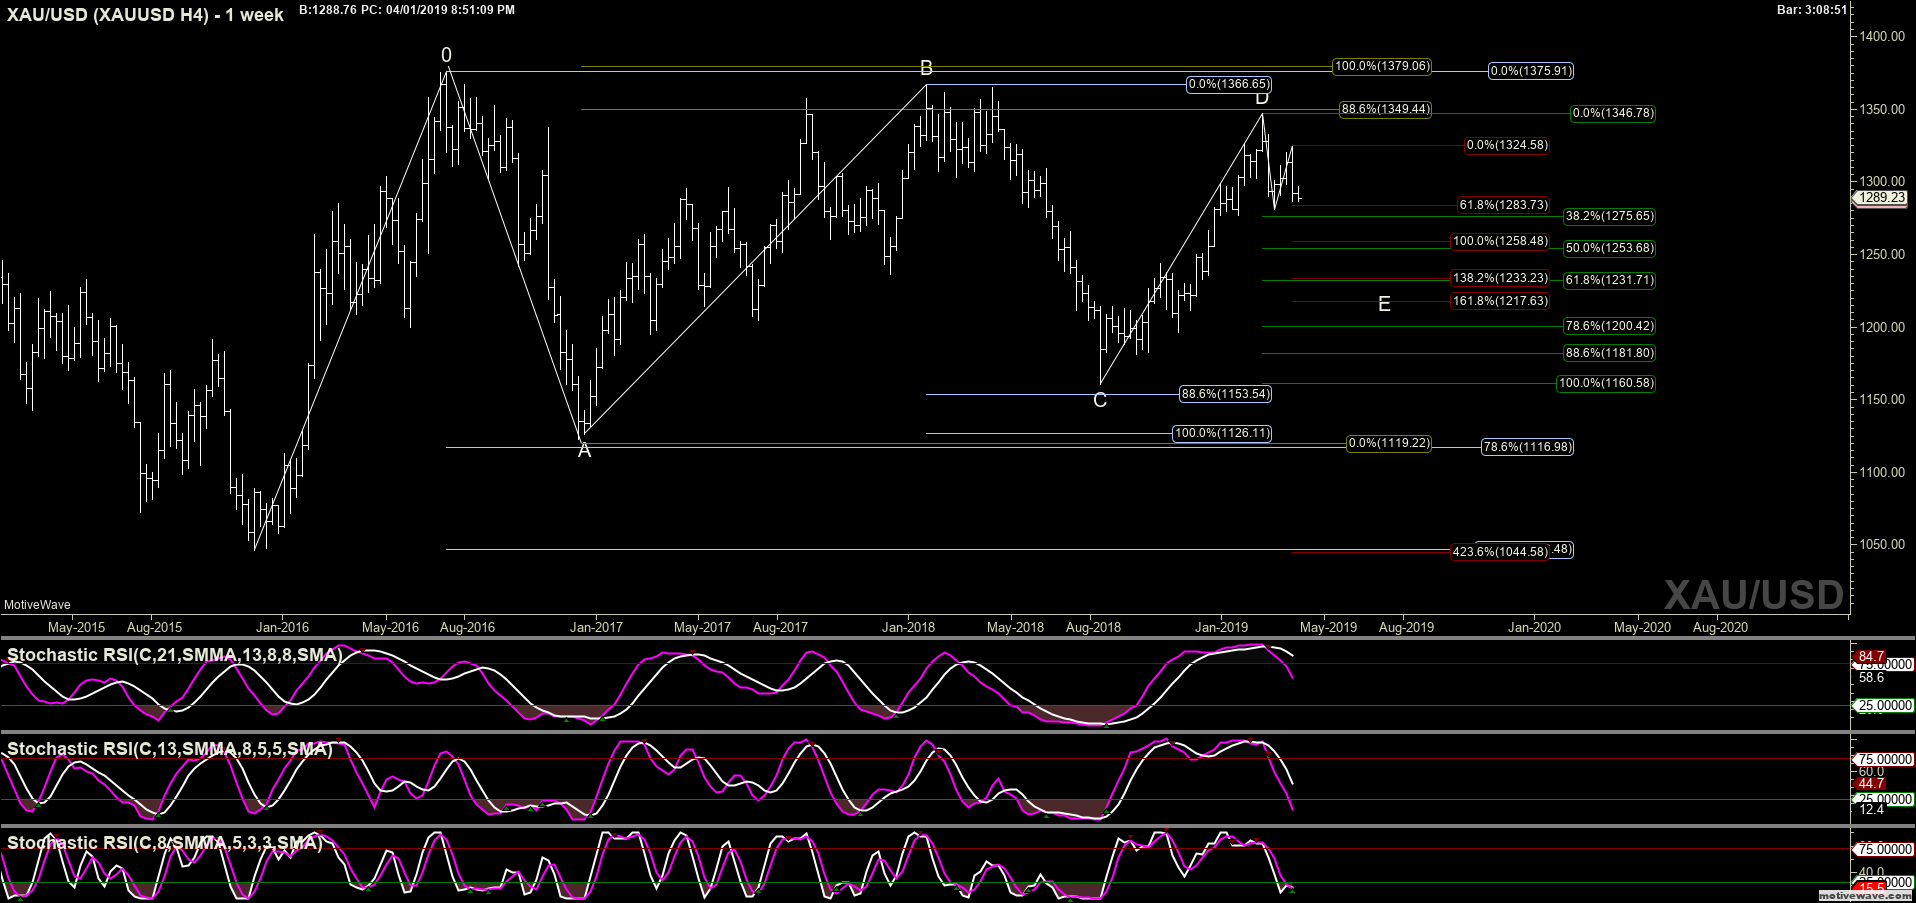This screenshot has height=903, width=1916.
Task: Click the 1050.00 price axis label
Action: click(1882, 544)
